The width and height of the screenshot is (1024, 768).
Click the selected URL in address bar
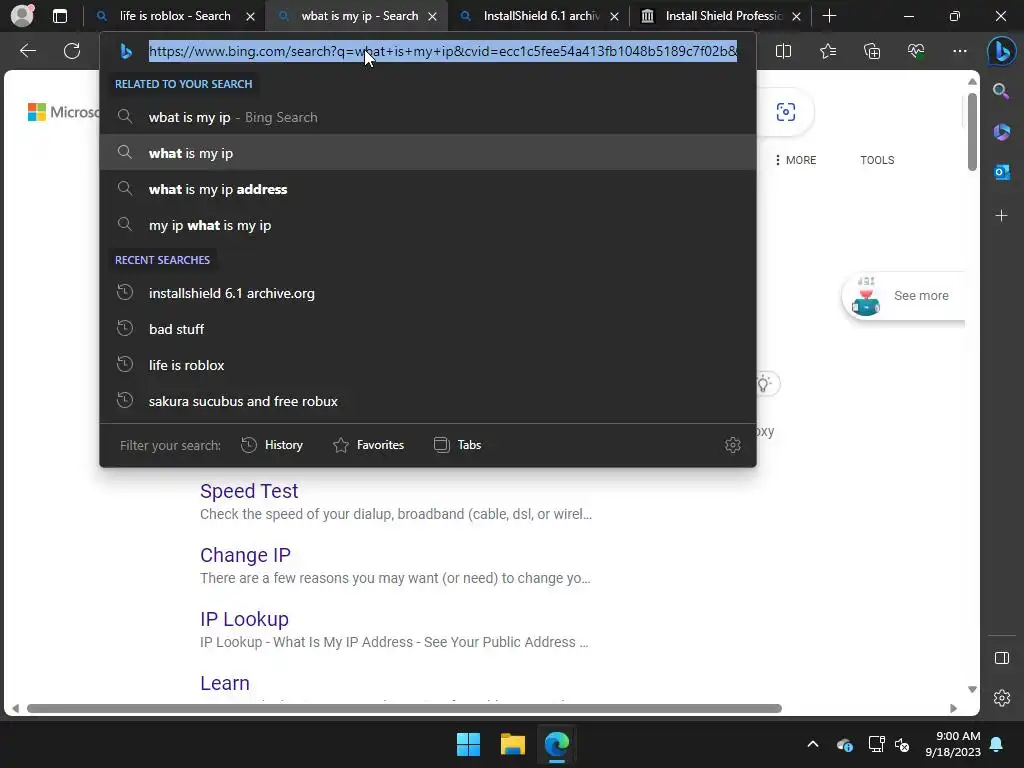click(x=443, y=51)
